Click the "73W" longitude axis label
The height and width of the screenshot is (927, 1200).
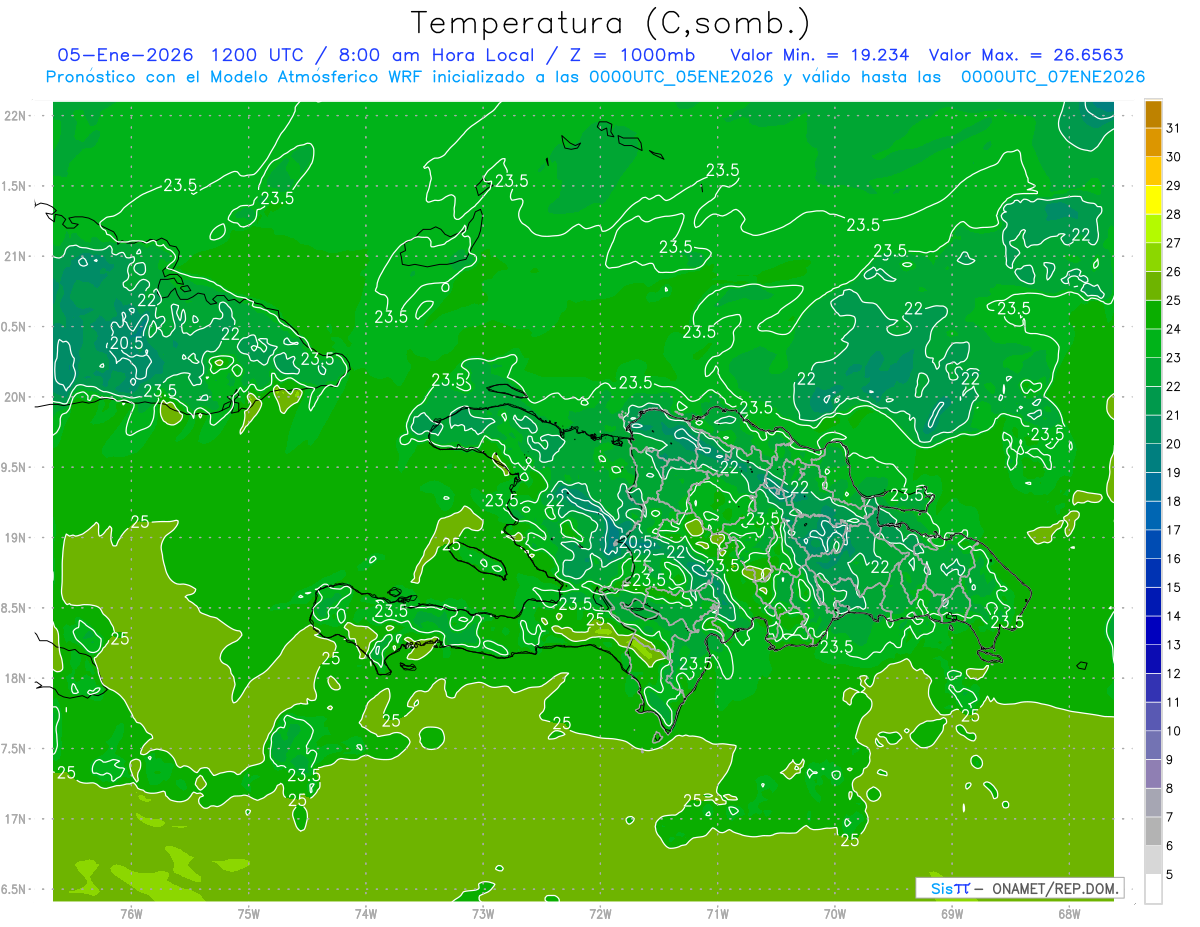point(483,913)
